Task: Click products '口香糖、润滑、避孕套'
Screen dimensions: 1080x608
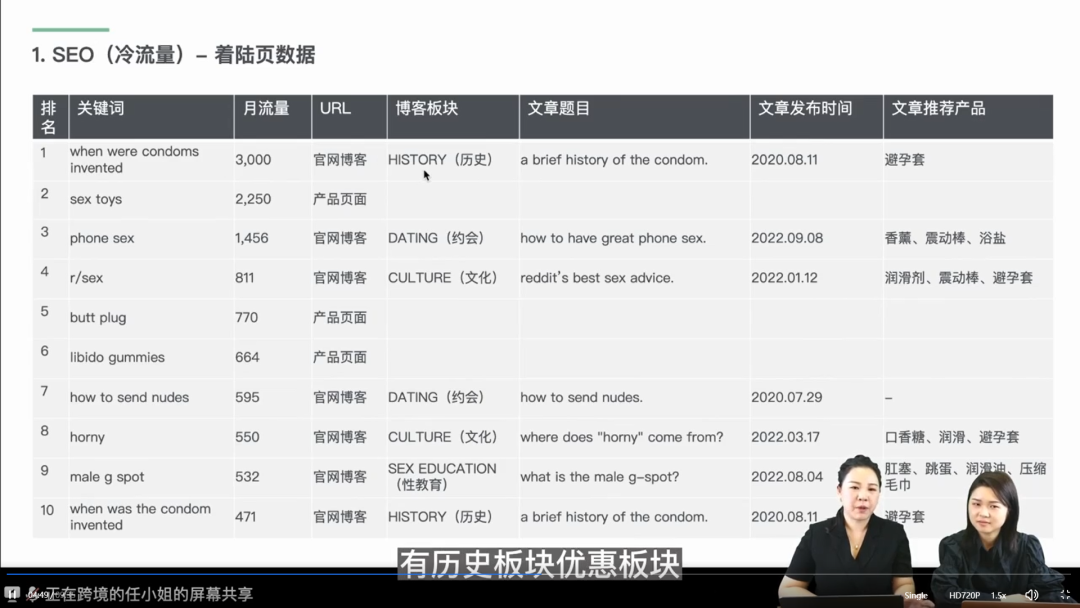Action: tap(952, 437)
